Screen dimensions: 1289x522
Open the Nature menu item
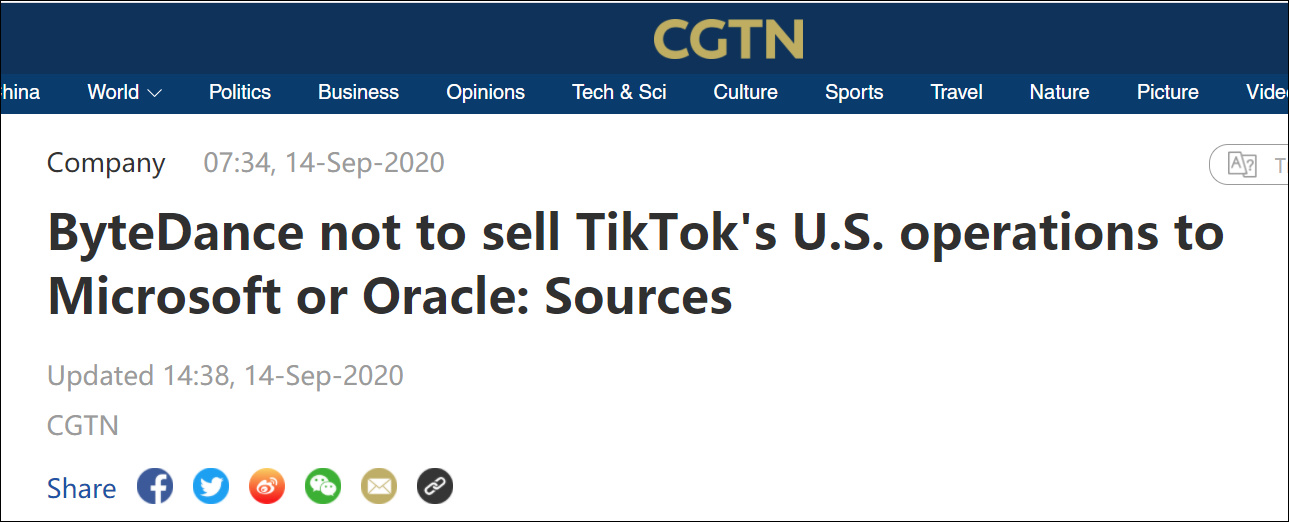point(1059,92)
